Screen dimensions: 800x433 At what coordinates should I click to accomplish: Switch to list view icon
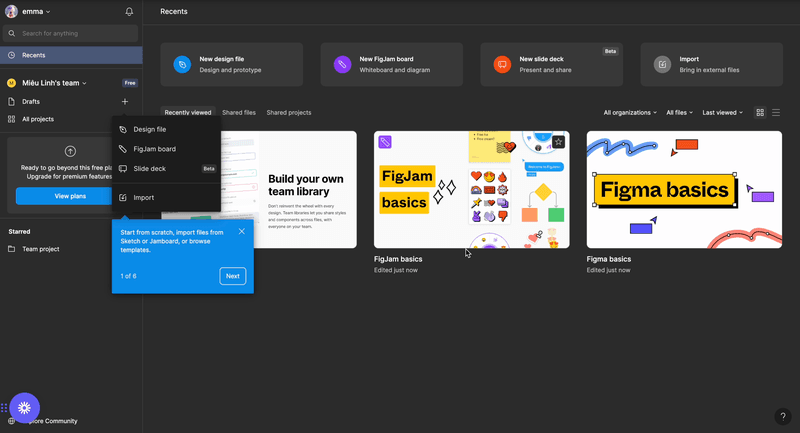pyautogui.click(x=776, y=113)
